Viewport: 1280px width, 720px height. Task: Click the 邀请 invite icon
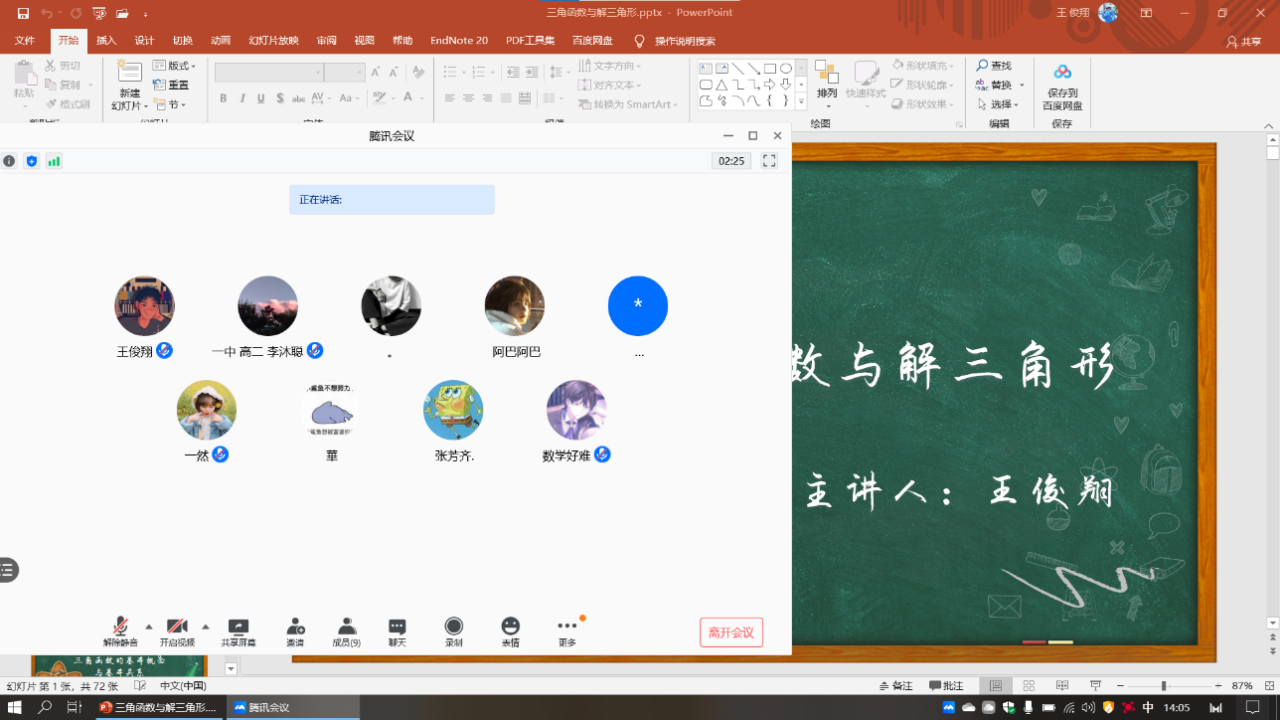click(295, 628)
